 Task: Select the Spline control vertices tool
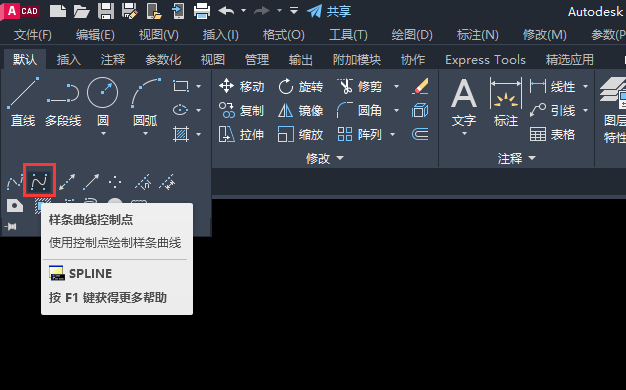(x=39, y=181)
